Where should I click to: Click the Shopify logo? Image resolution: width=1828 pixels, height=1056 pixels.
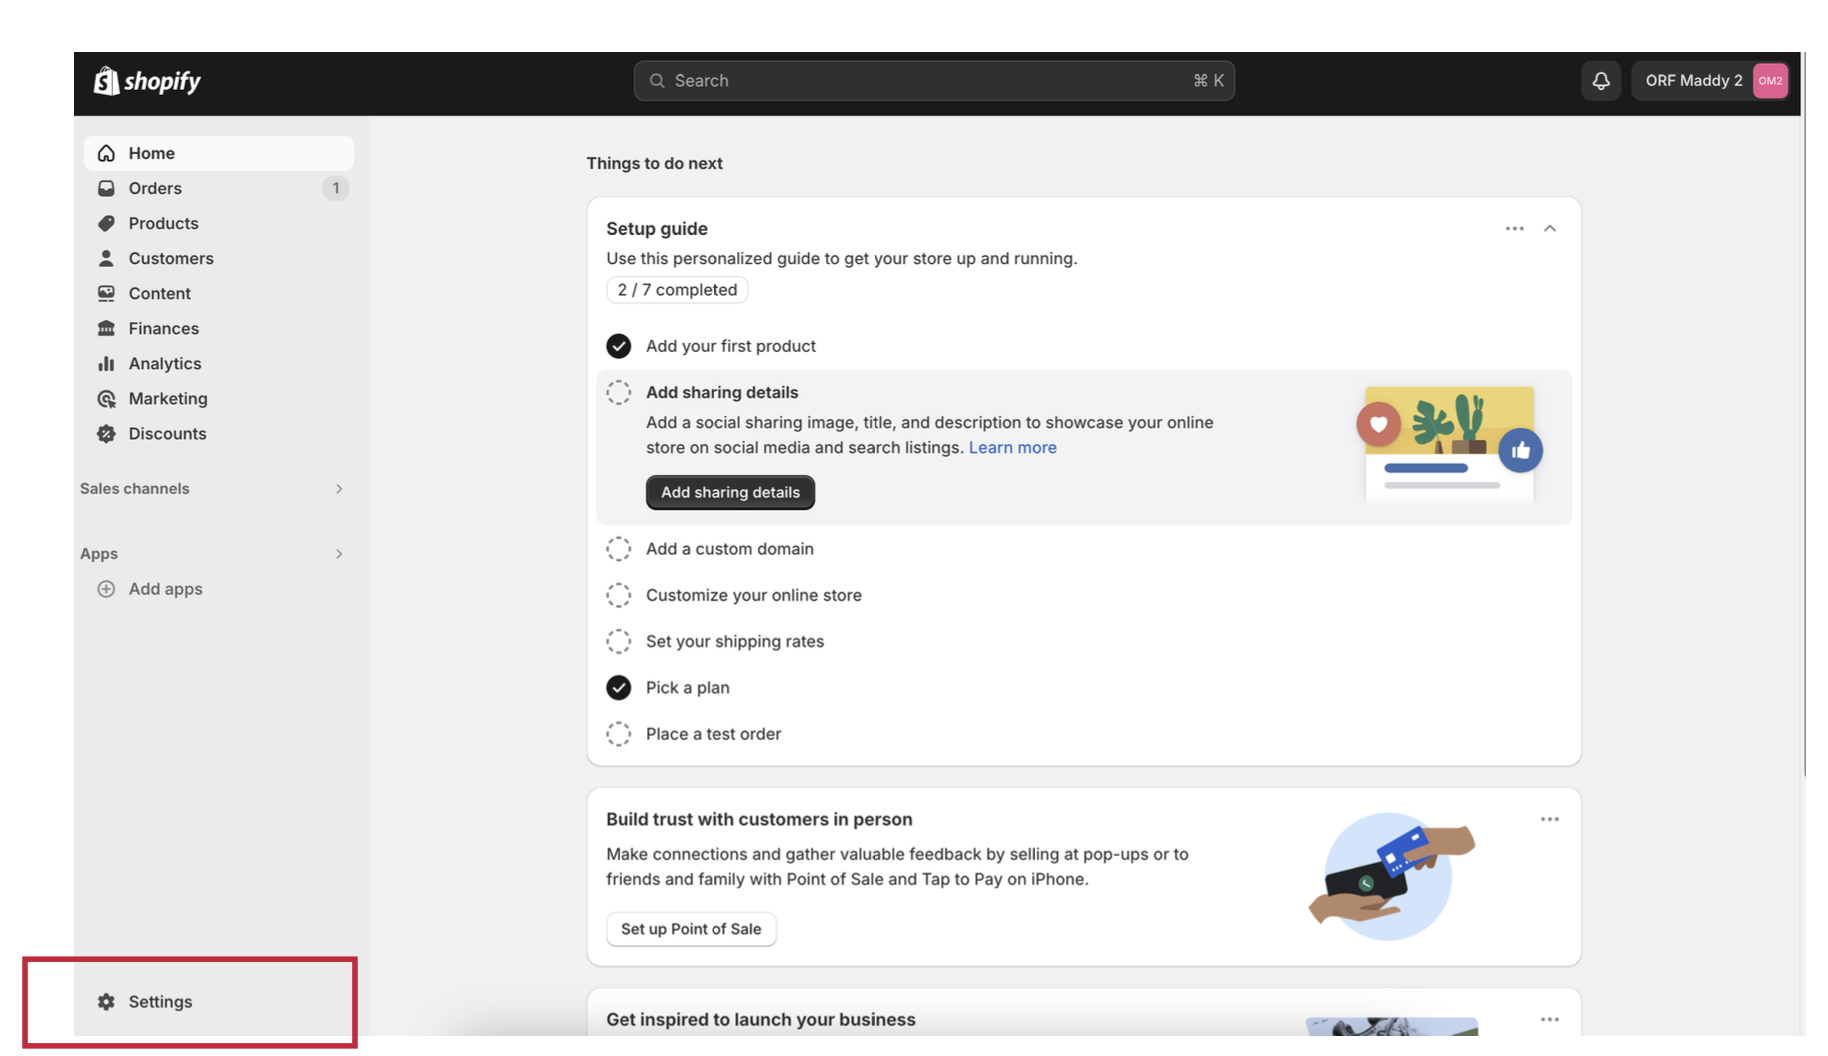(147, 81)
